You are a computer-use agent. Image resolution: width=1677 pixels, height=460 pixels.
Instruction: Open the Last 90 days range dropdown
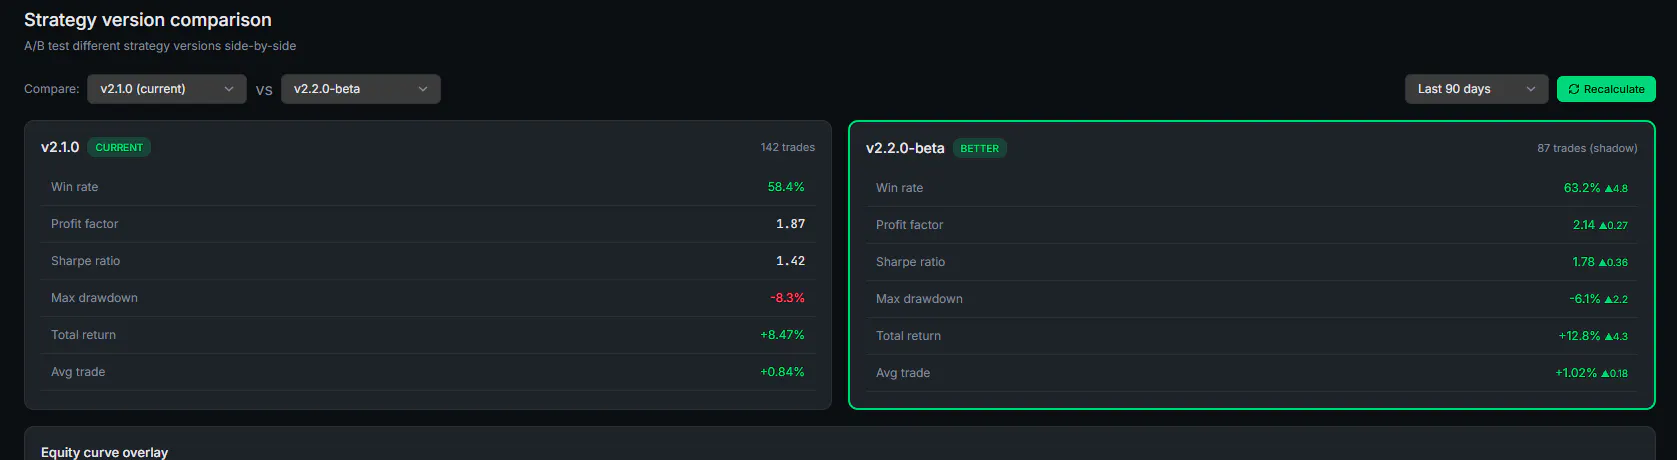point(1476,89)
